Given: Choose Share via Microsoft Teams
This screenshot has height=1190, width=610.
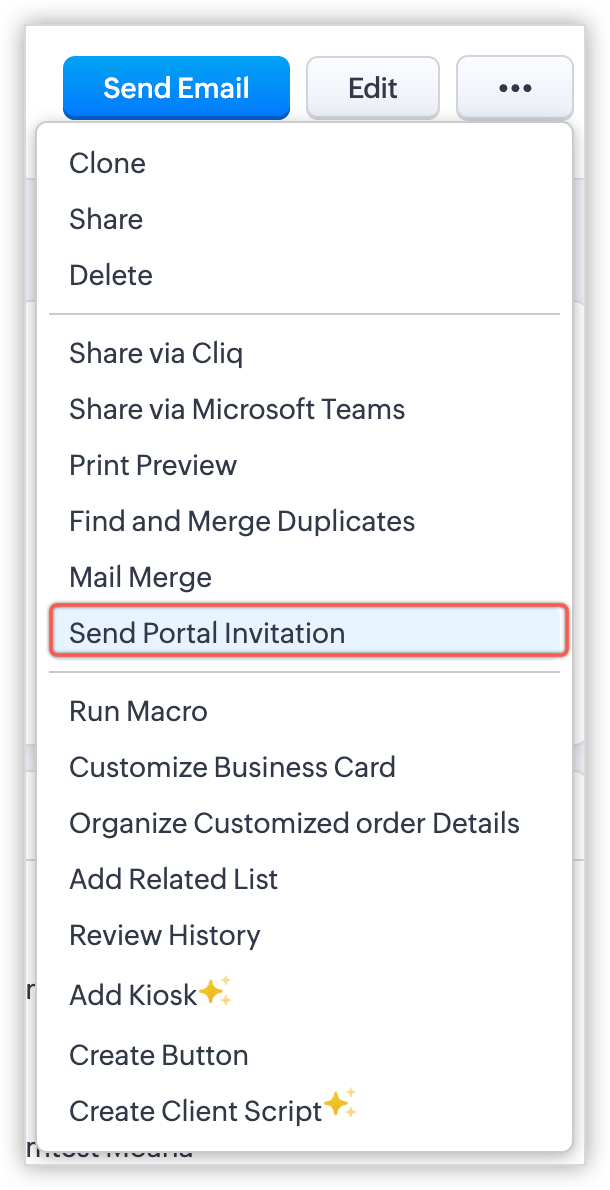Looking at the screenshot, I should (237, 409).
